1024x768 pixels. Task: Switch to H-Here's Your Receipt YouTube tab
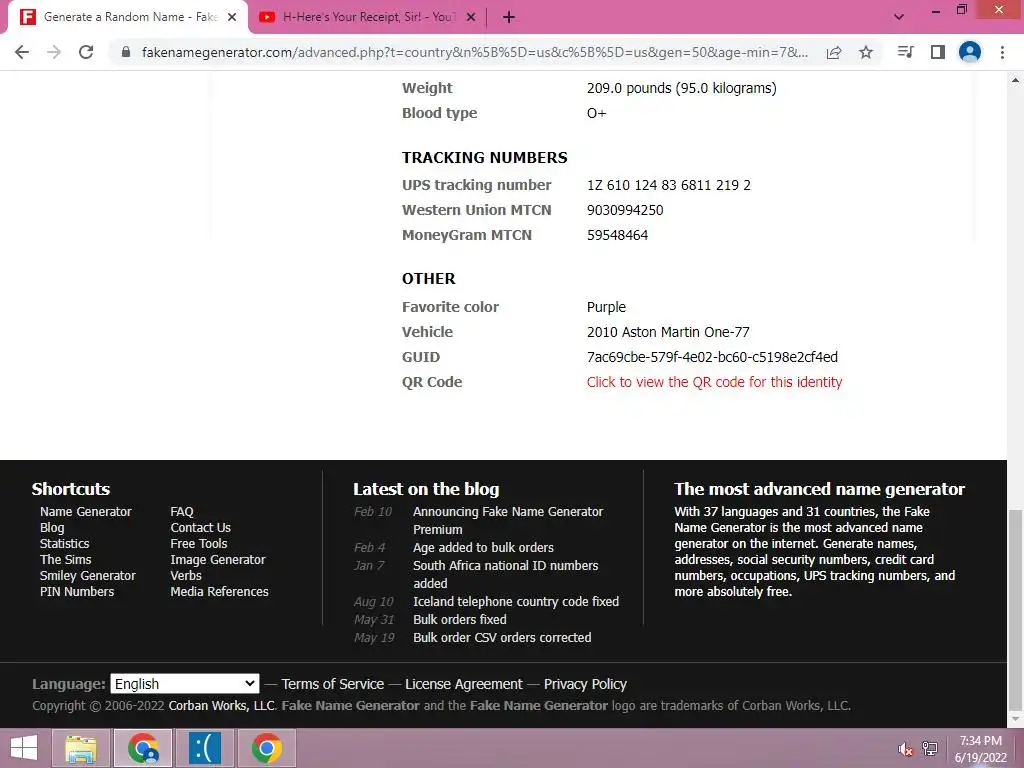(367, 18)
